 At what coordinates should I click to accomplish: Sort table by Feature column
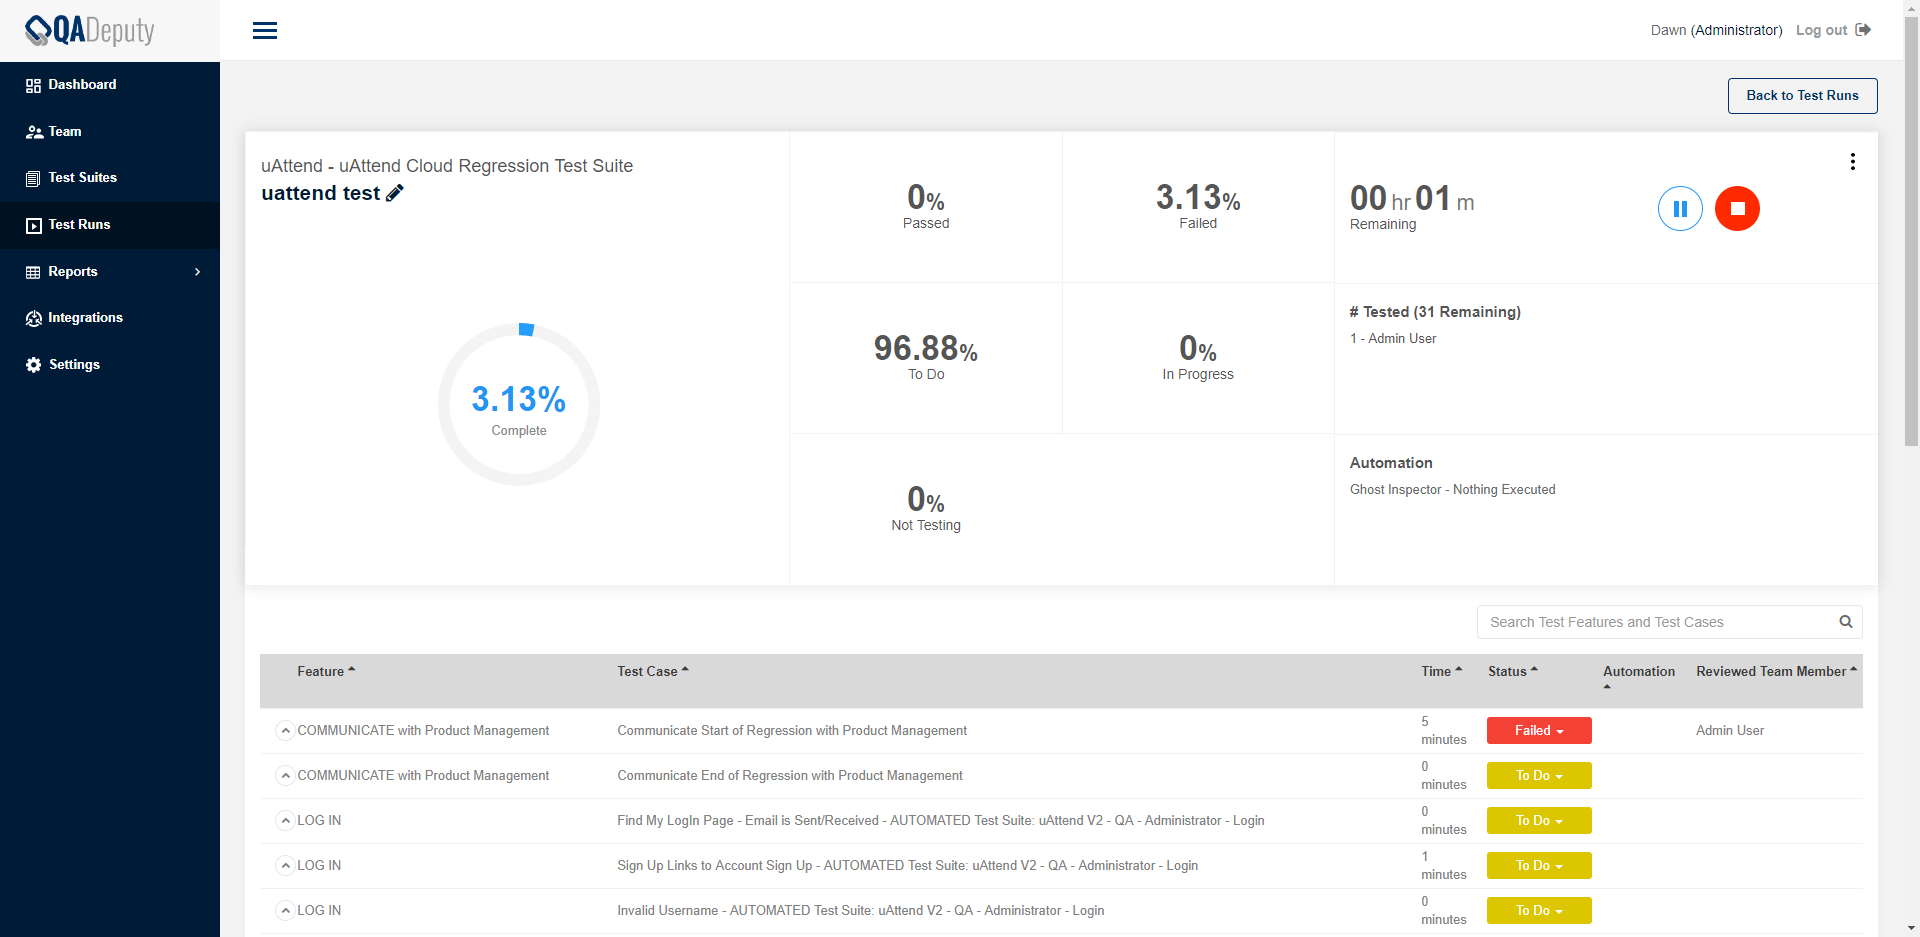(x=325, y=671)
